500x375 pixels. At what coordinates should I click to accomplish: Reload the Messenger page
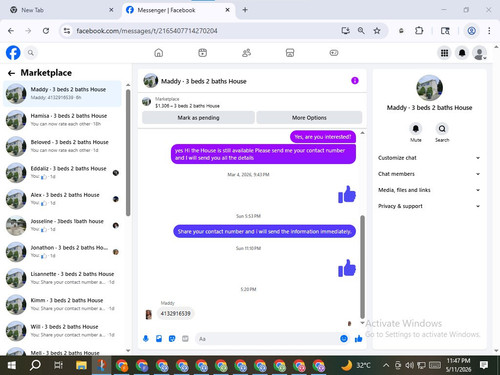click(x=46, y=31)
